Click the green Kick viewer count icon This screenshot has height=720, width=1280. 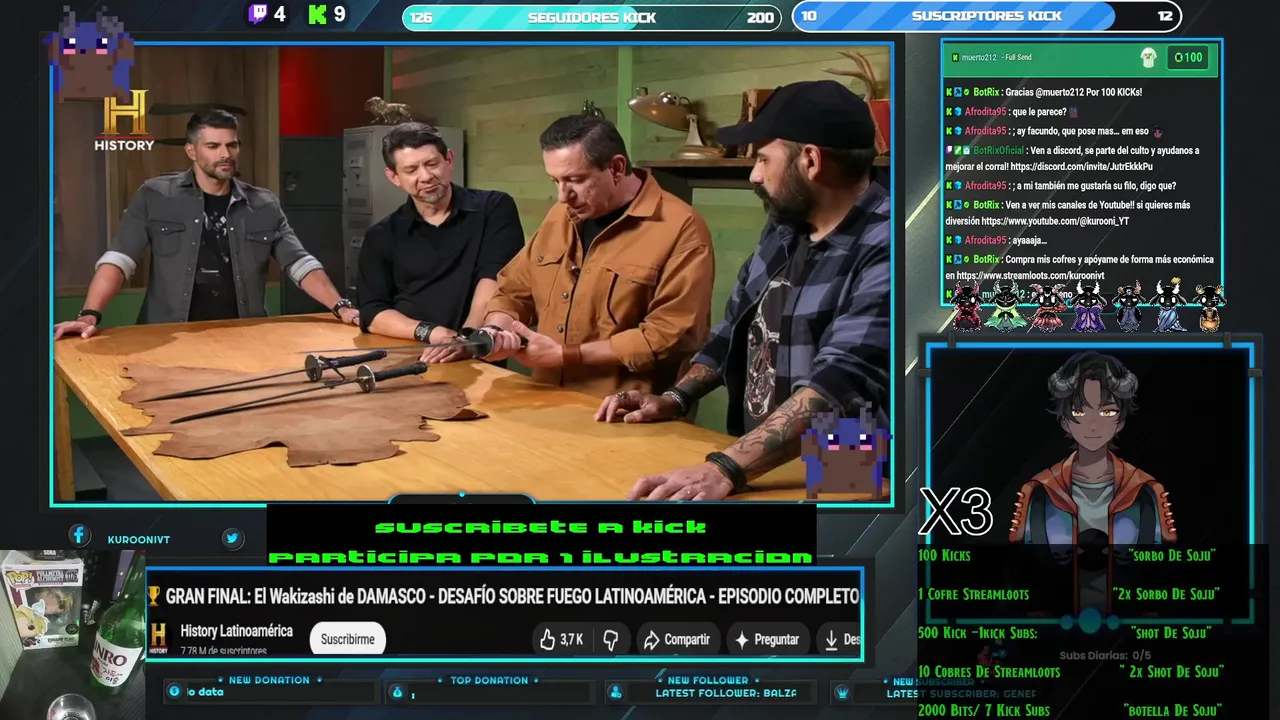point(318,14)
